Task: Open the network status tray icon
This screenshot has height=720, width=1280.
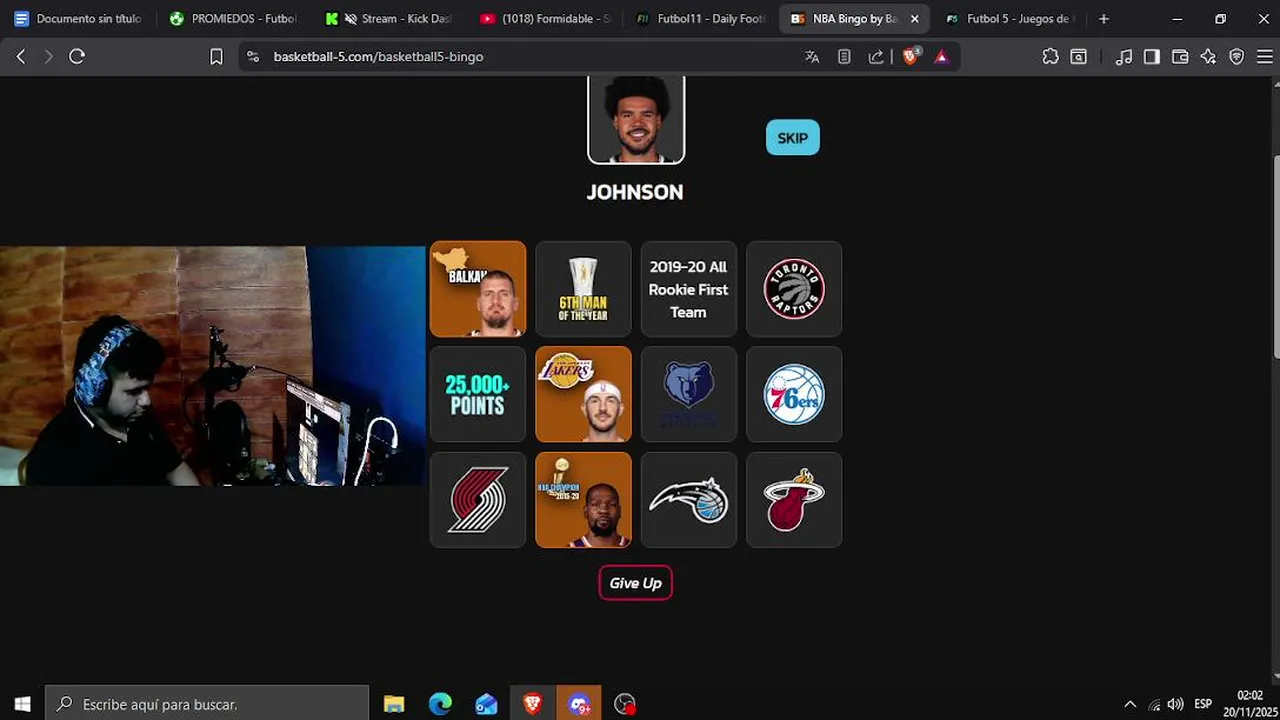Action: (x=1154, y=704)
